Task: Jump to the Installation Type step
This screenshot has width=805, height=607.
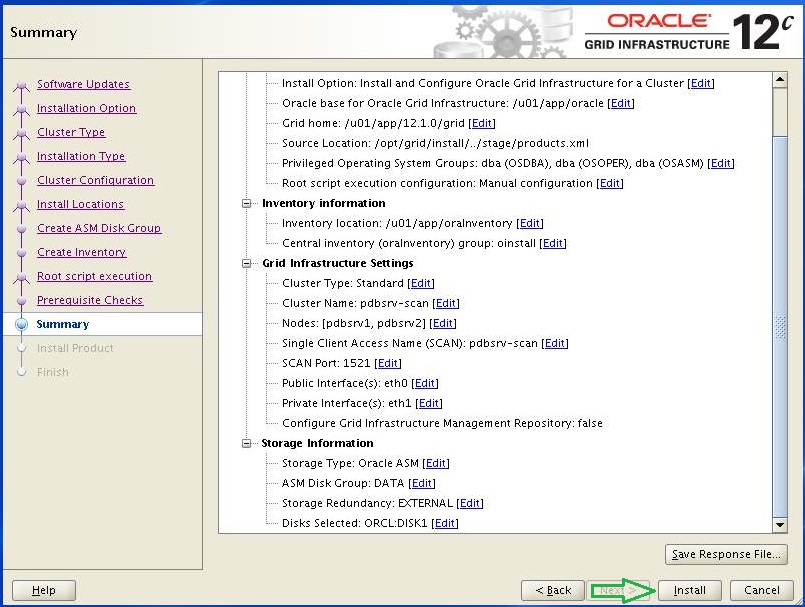Action: tap(81, 156)
